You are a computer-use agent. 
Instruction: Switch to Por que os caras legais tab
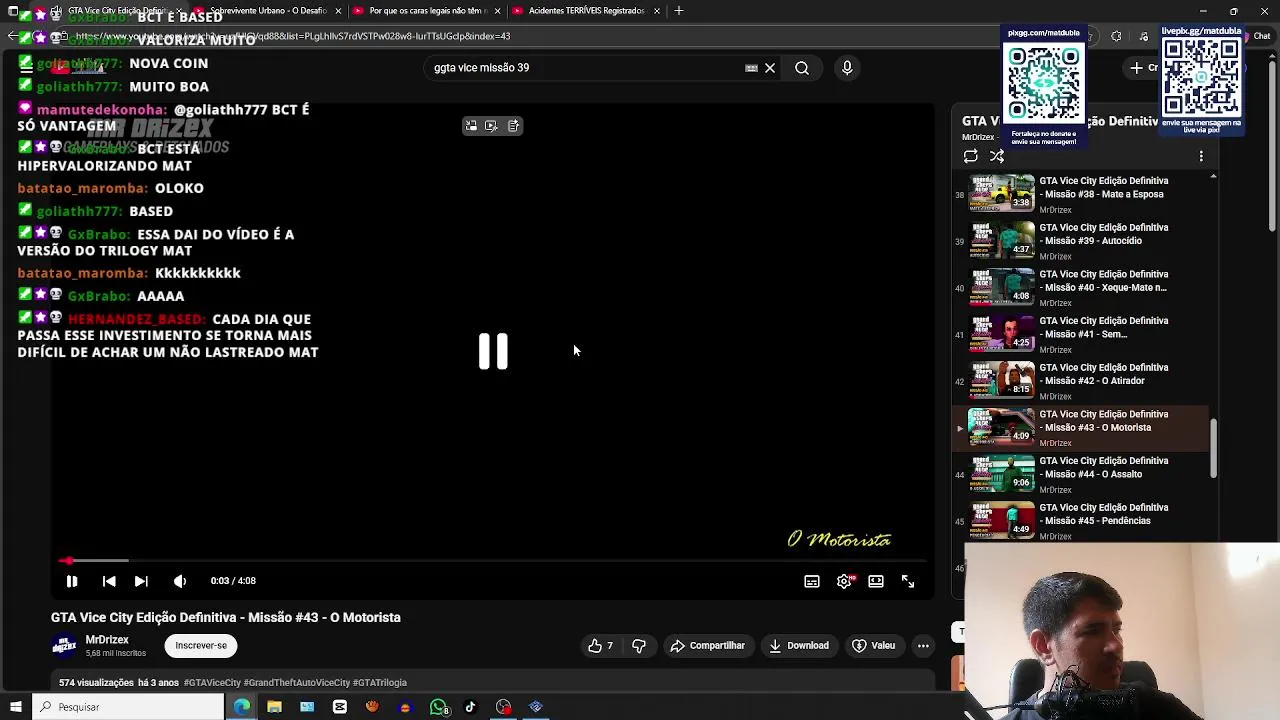427,11
